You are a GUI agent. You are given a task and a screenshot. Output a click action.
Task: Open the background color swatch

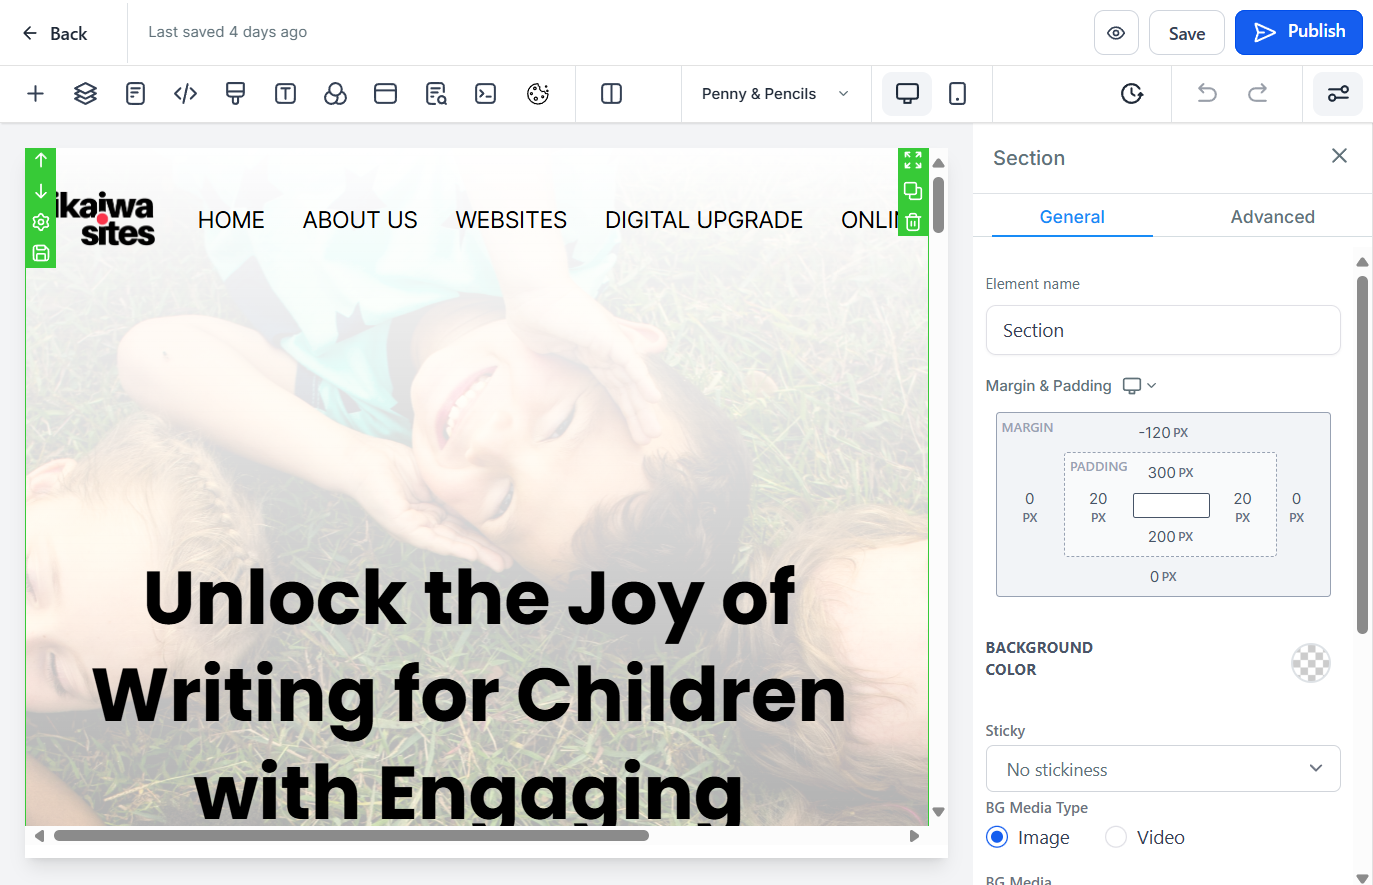(1311, 663)
